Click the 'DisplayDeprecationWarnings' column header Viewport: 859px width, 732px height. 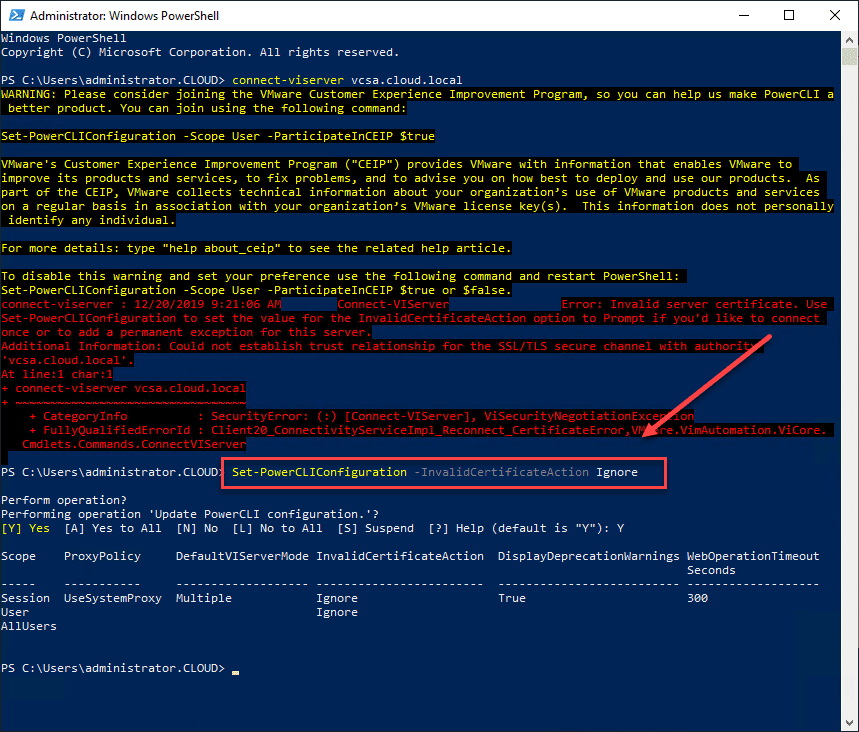click(589, 556)
